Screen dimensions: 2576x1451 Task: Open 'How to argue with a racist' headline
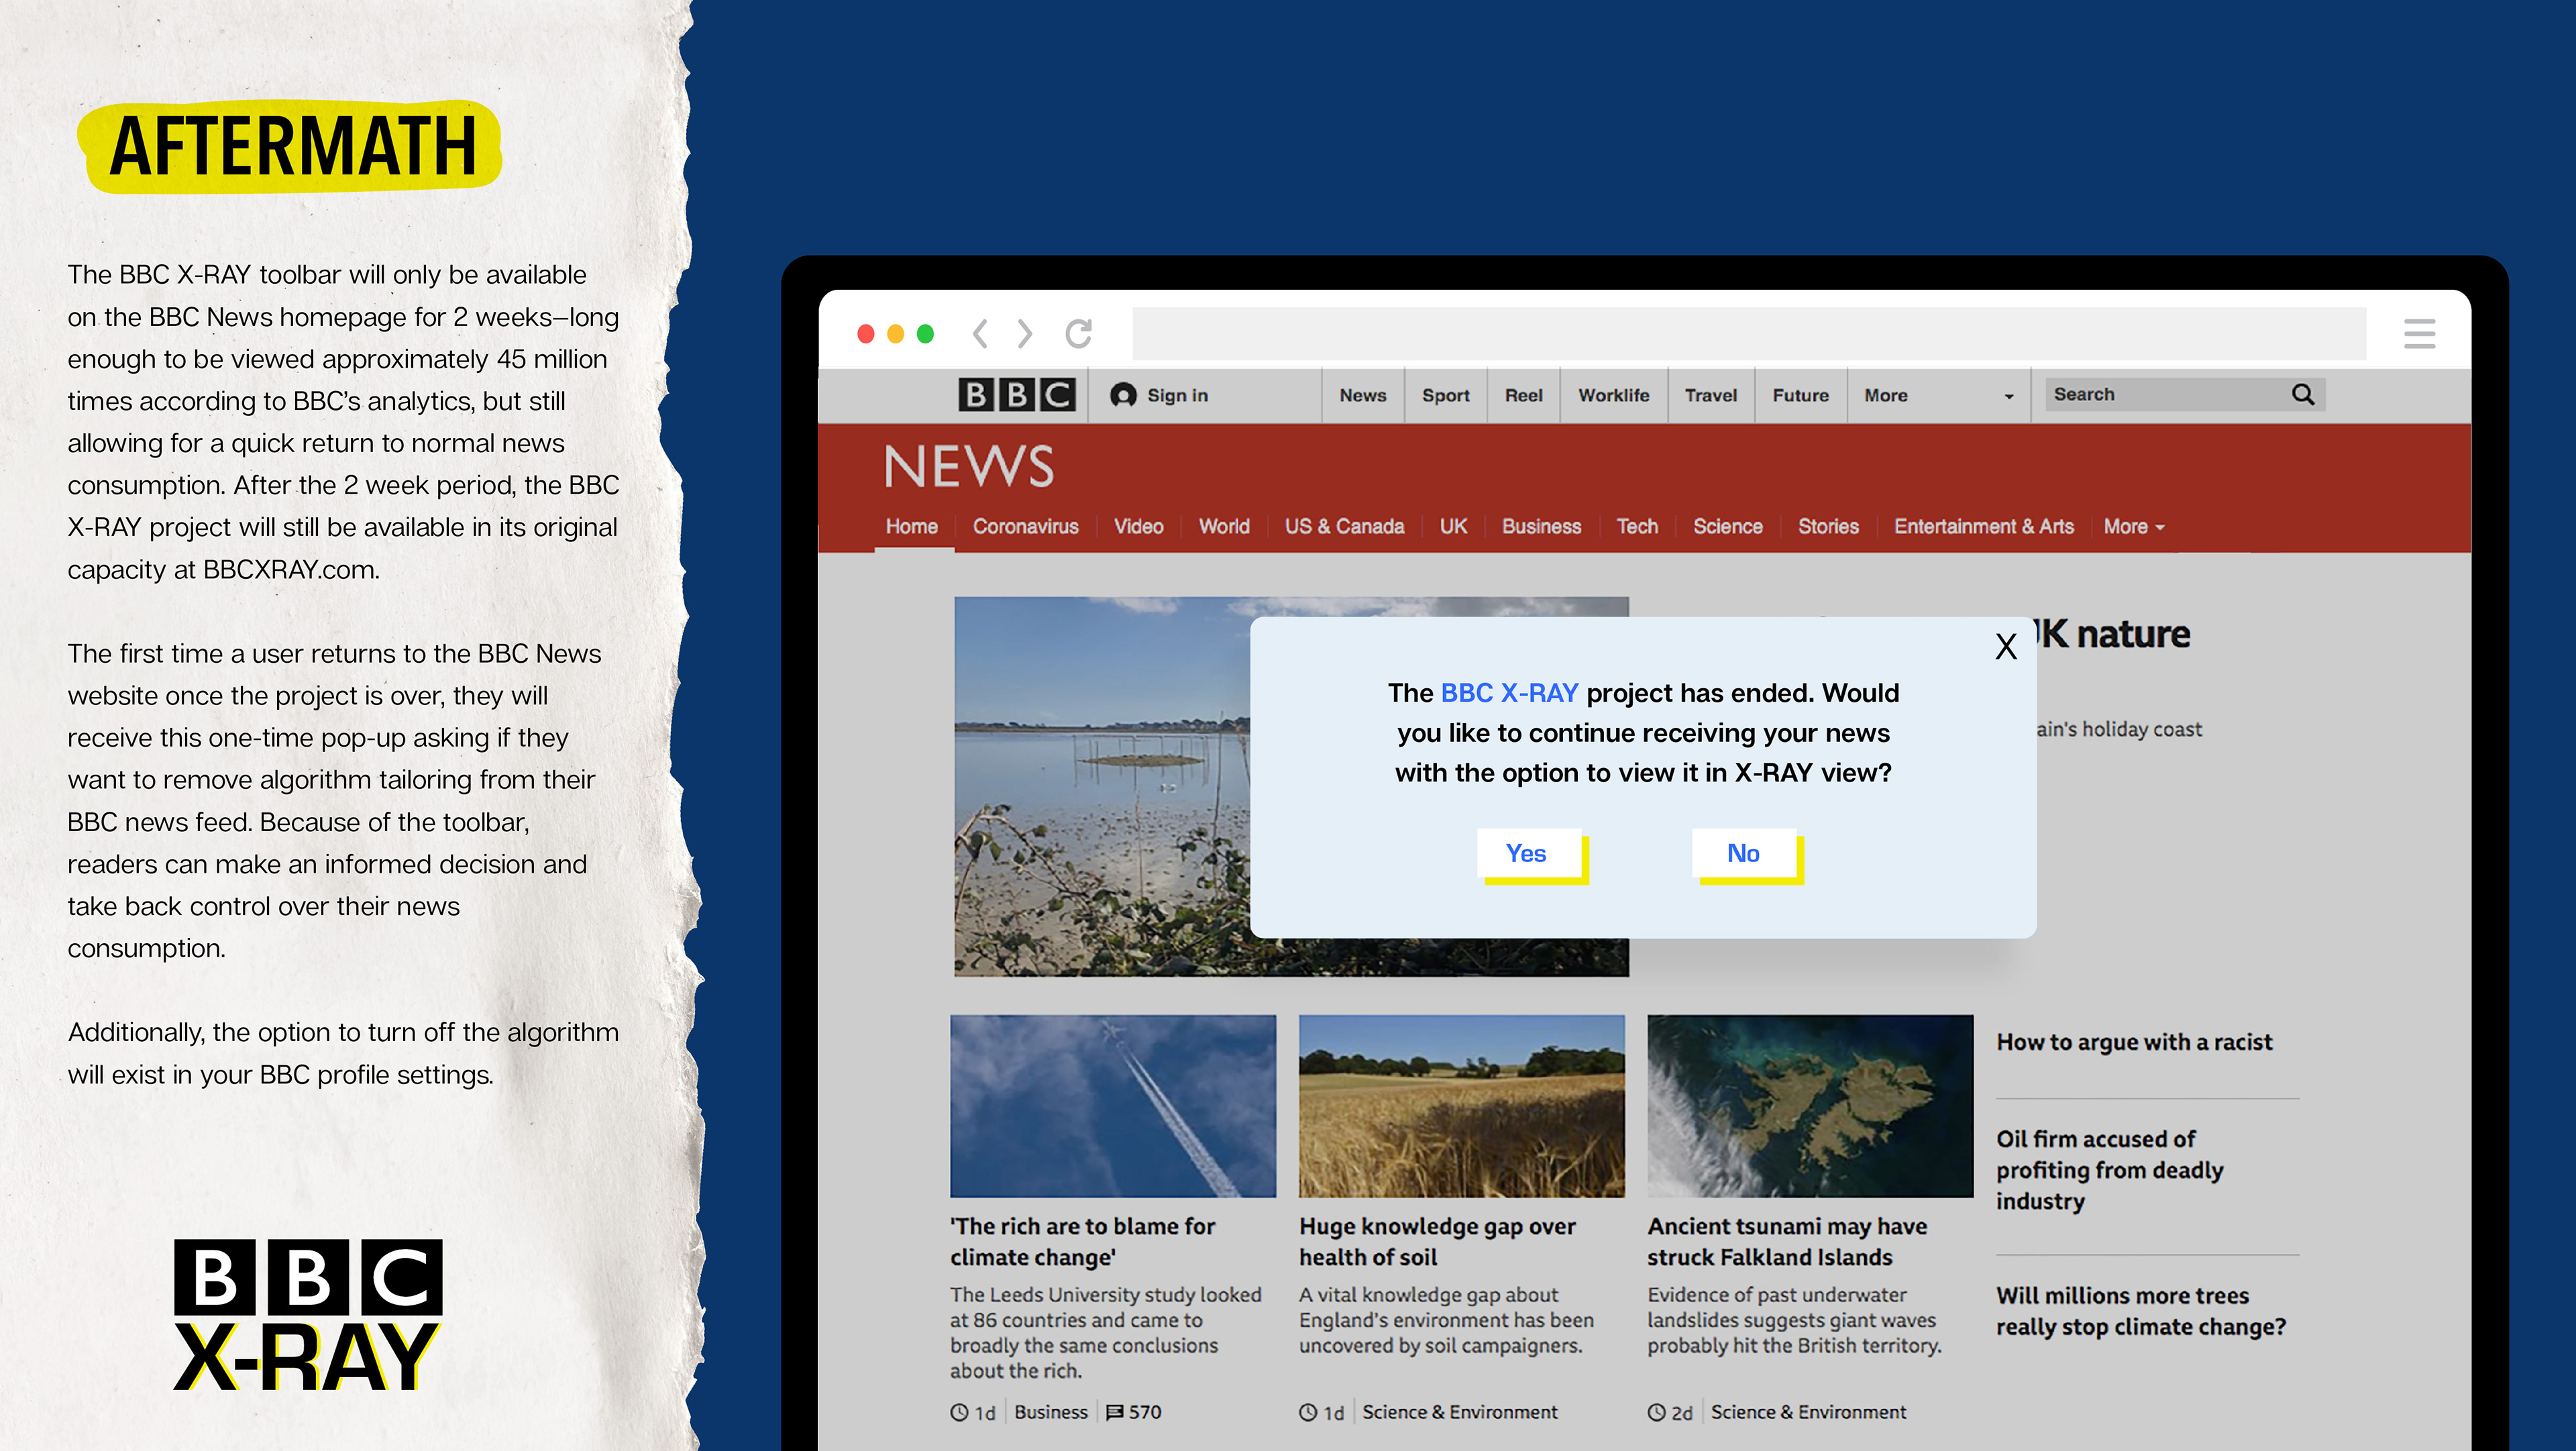click(x=2134, y=1042)
